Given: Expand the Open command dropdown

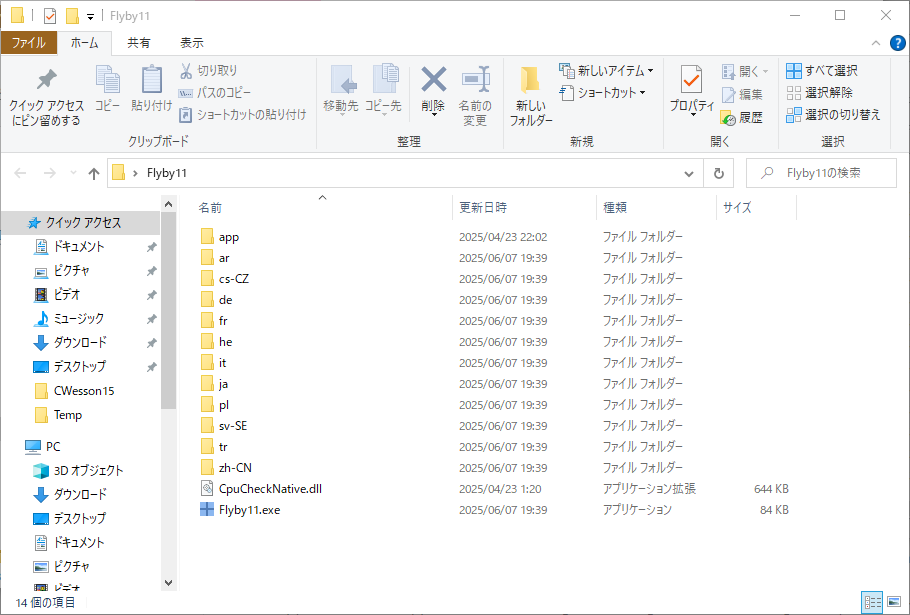Looking at the screenshot, I should (x=765, y=71).
